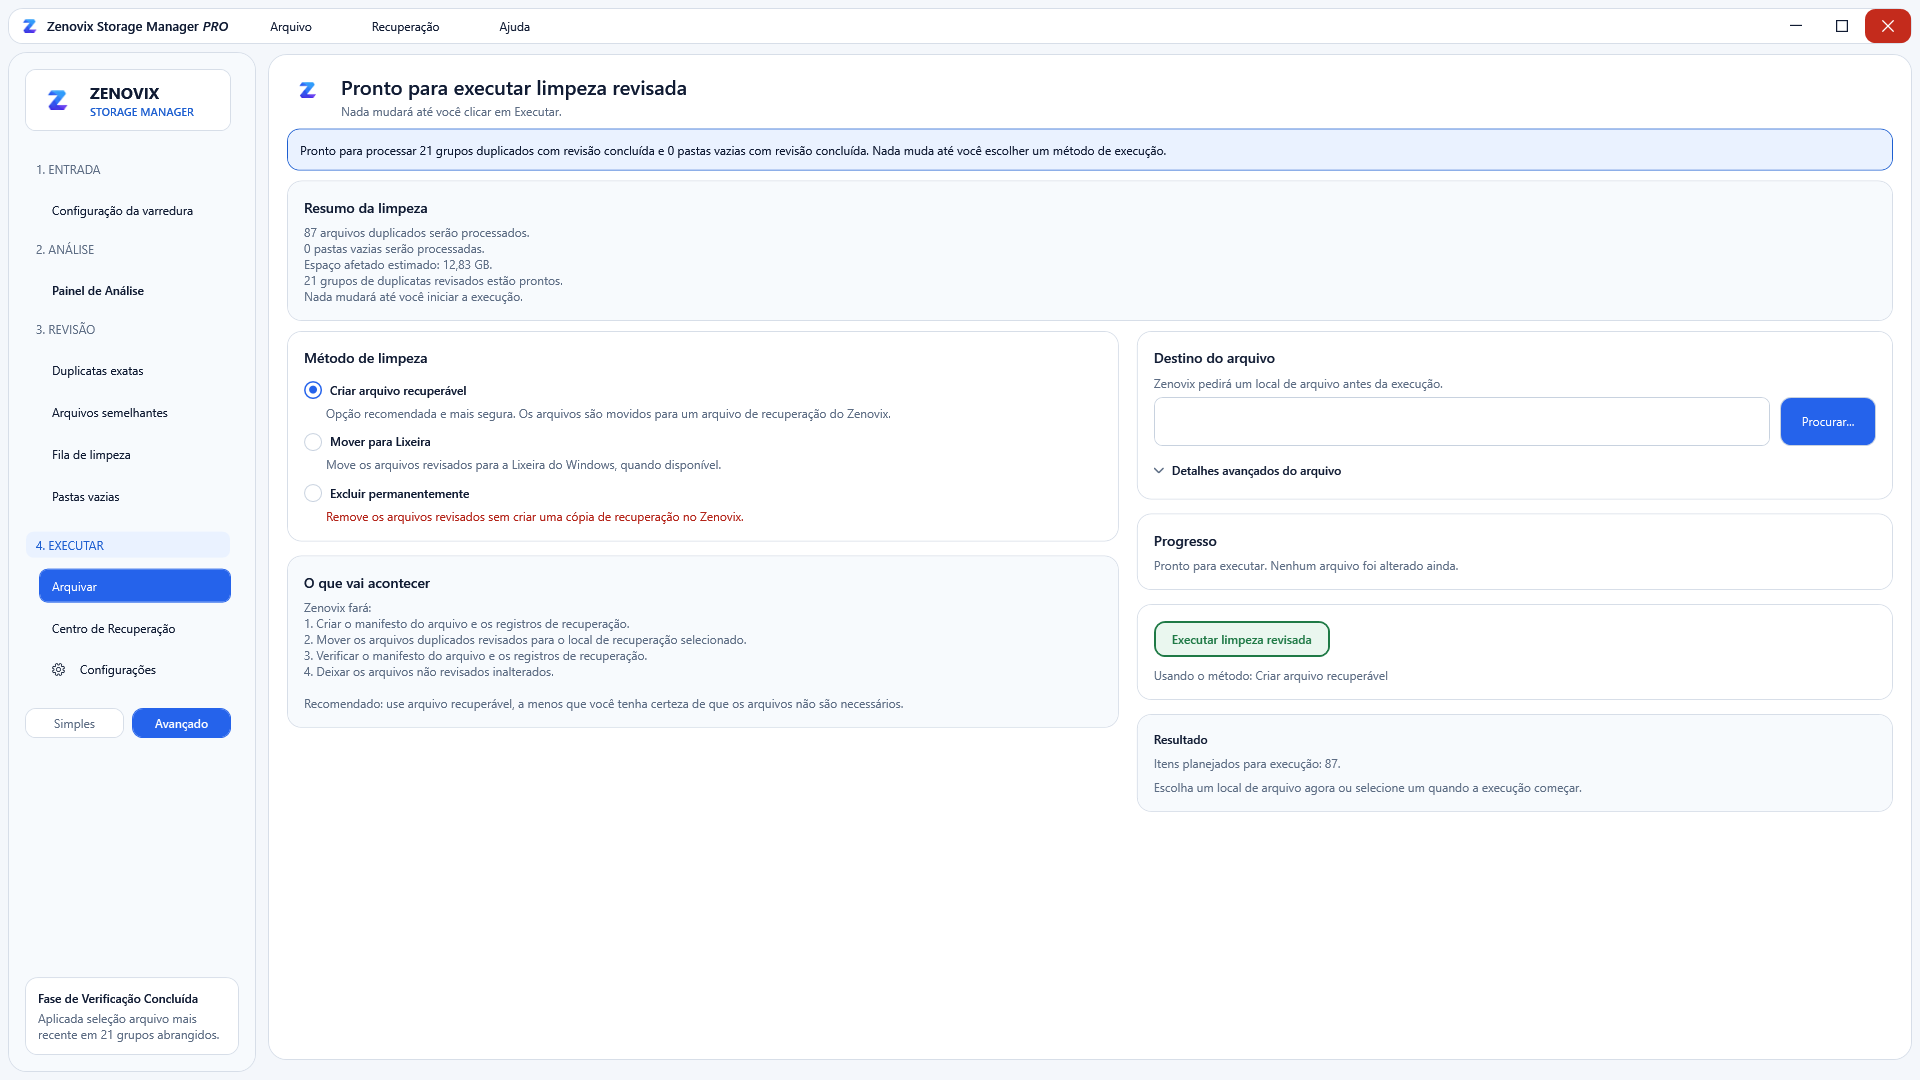Close the Zenovix Storage Manager window
1920x1080 pixels.
[x=1888, y=26]
